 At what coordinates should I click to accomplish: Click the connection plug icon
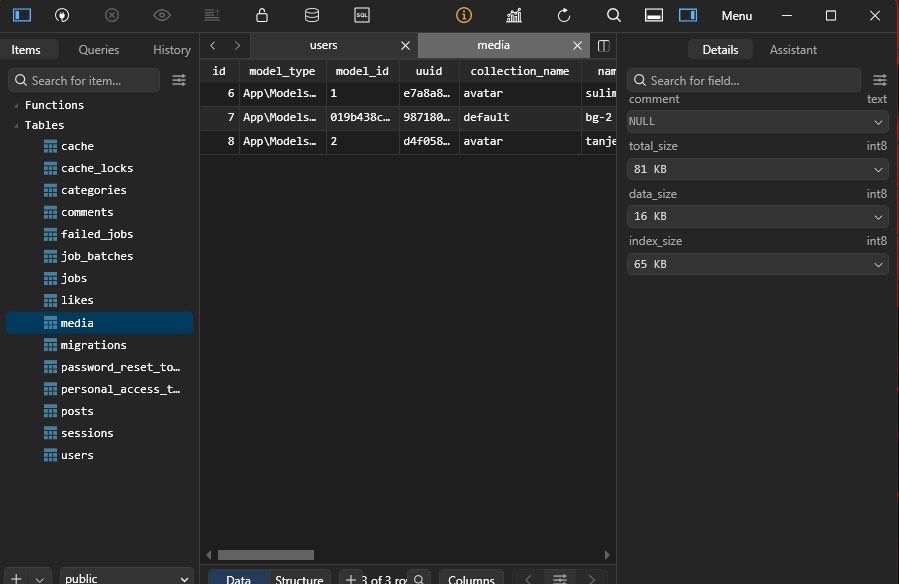coord(62,15)
